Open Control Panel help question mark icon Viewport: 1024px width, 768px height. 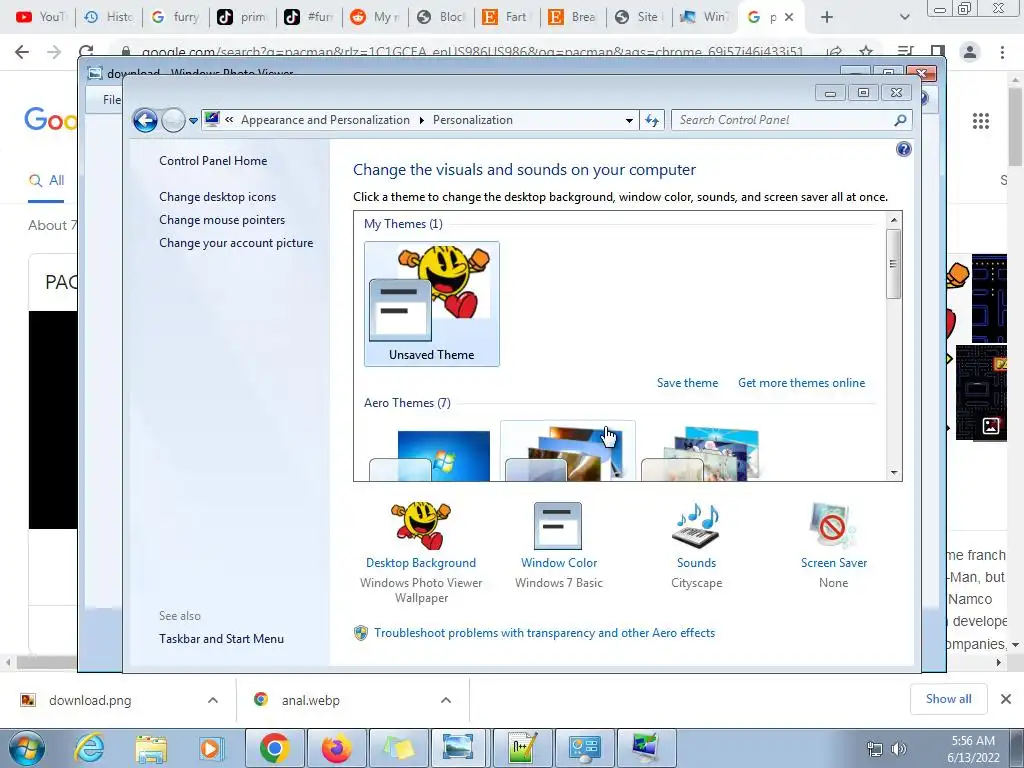pos(904,150)
